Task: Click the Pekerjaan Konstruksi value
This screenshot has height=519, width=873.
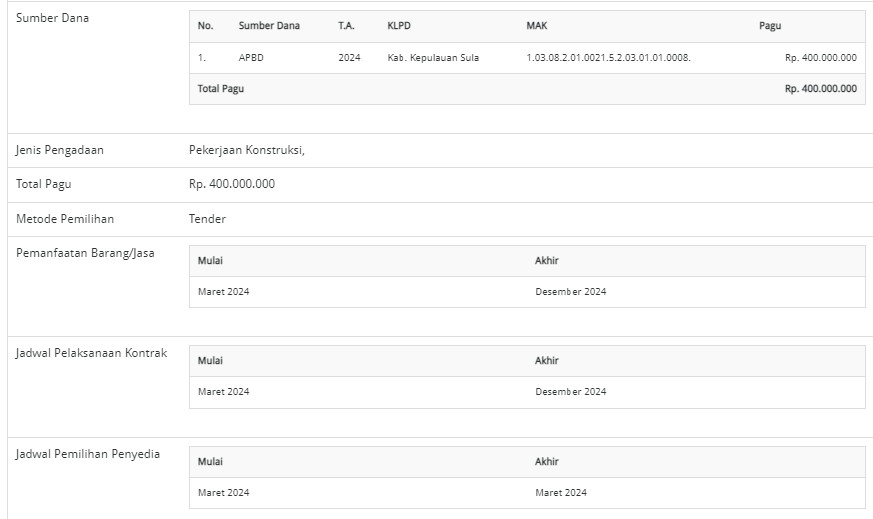Action: tap(246, 150)
